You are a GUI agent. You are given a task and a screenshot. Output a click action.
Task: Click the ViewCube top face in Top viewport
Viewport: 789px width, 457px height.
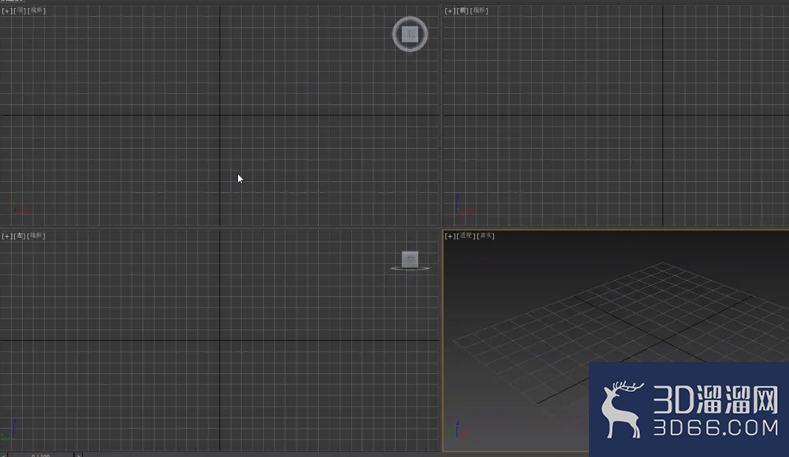point(410,34)
